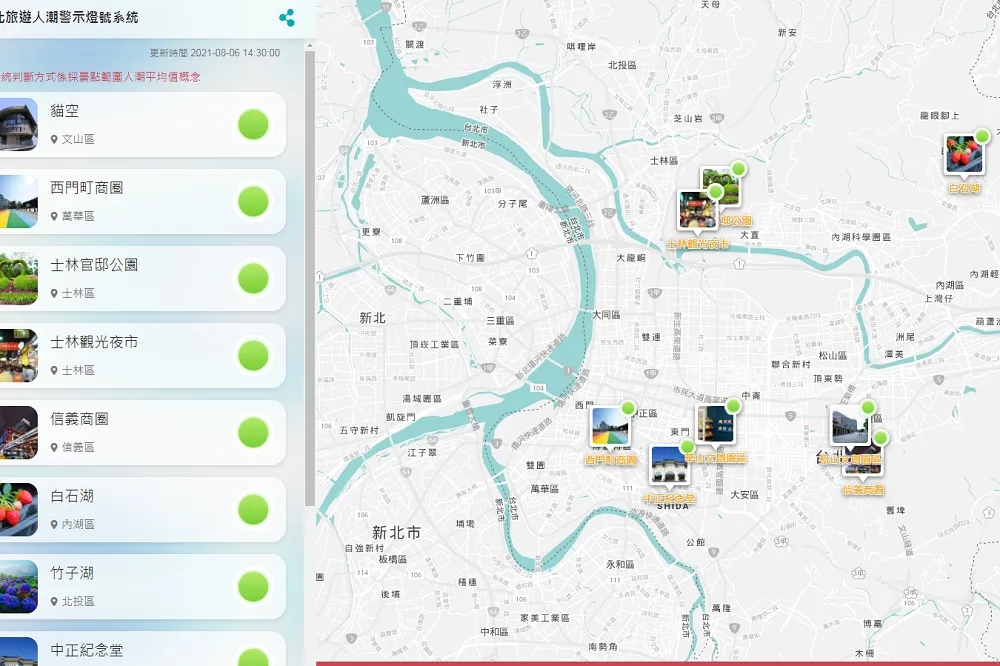Click the 新北市 label on the map

click(x=397, y=533)
